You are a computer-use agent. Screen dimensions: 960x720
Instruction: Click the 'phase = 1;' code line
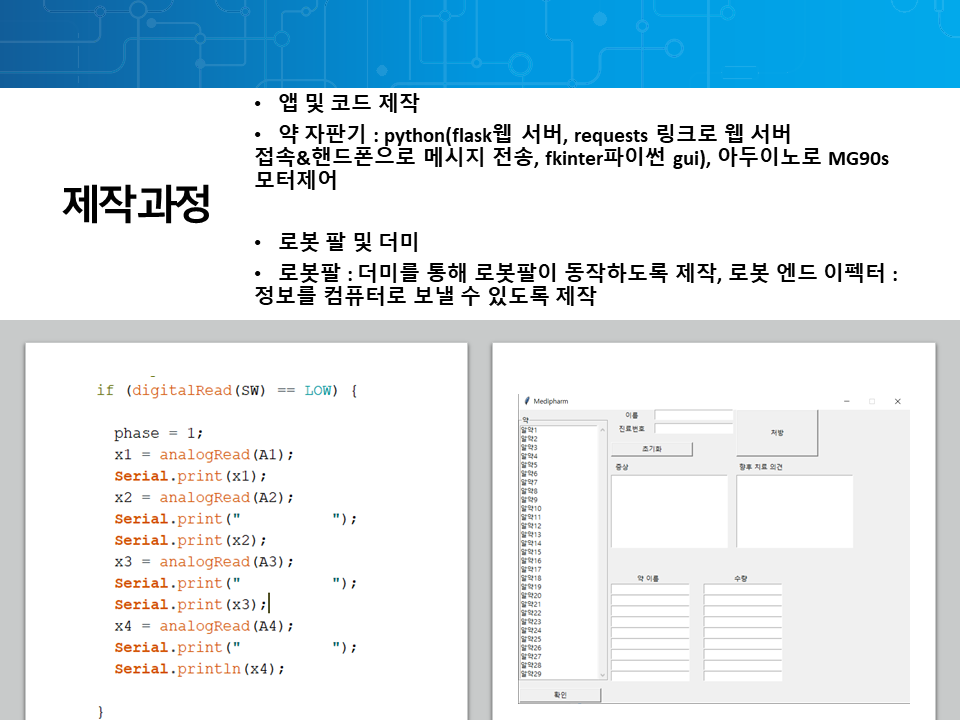click(x=158, y=433)
